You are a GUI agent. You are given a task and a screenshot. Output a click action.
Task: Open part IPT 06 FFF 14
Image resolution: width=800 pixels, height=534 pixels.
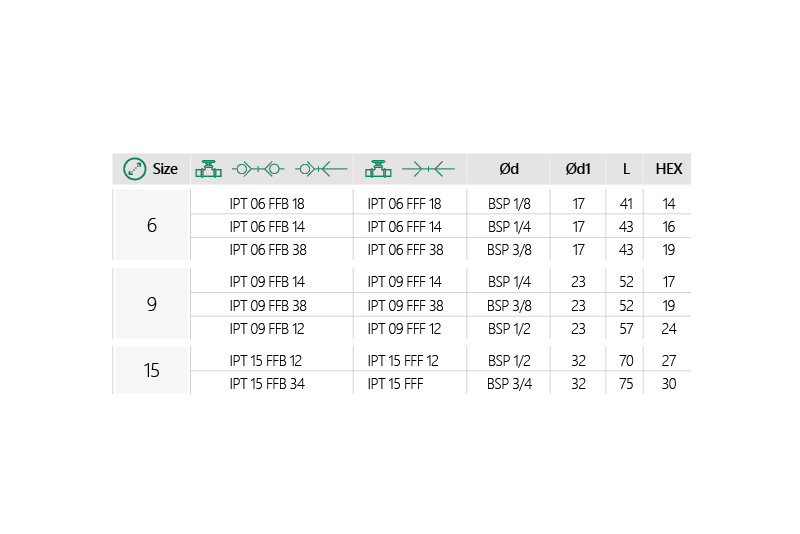click(x=405, y=226)
